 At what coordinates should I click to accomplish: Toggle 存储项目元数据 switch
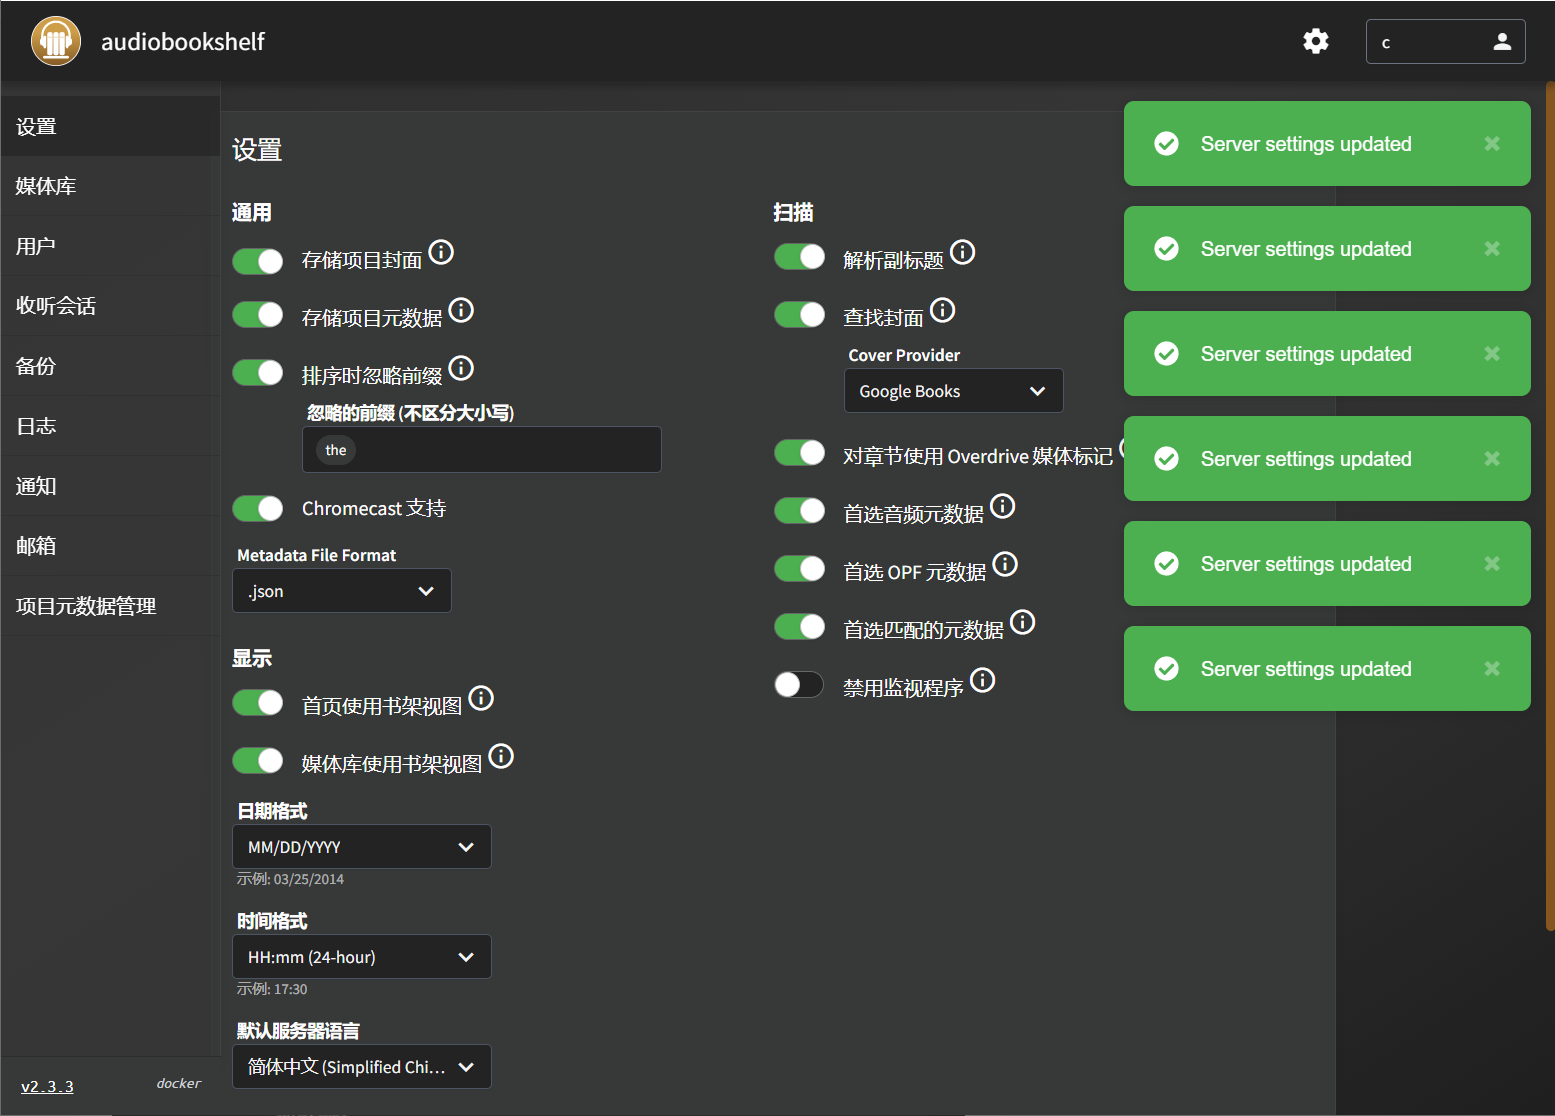coord(258,315)
